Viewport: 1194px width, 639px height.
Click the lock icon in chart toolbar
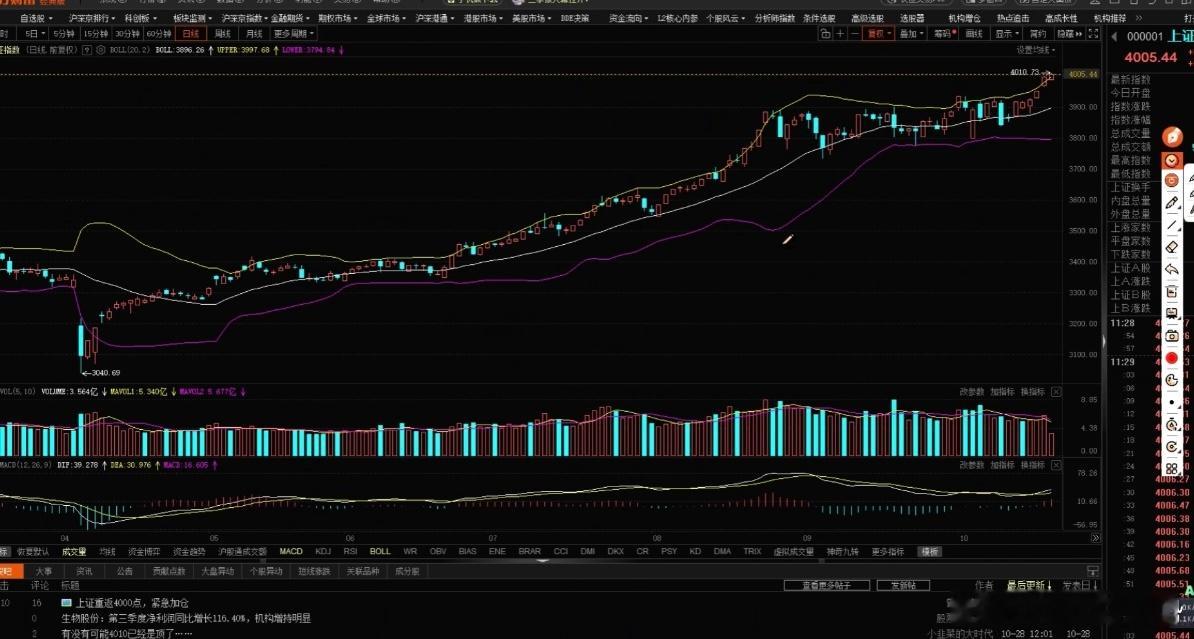pyautogui.click(x=825, y=34)
